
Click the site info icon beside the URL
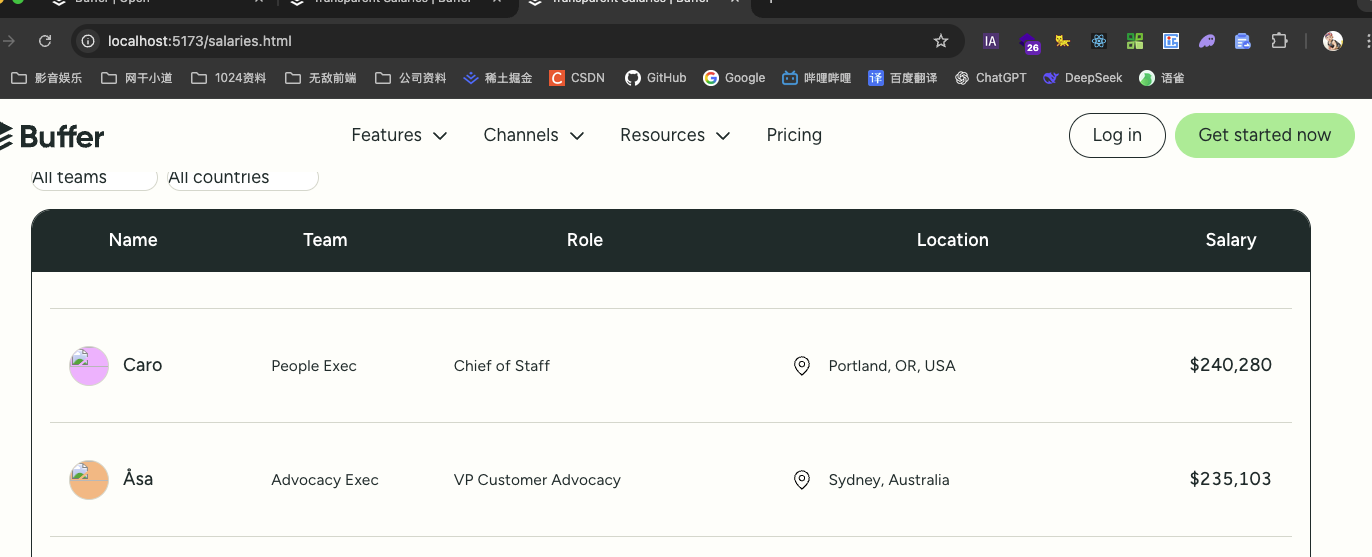click(88, 41)
